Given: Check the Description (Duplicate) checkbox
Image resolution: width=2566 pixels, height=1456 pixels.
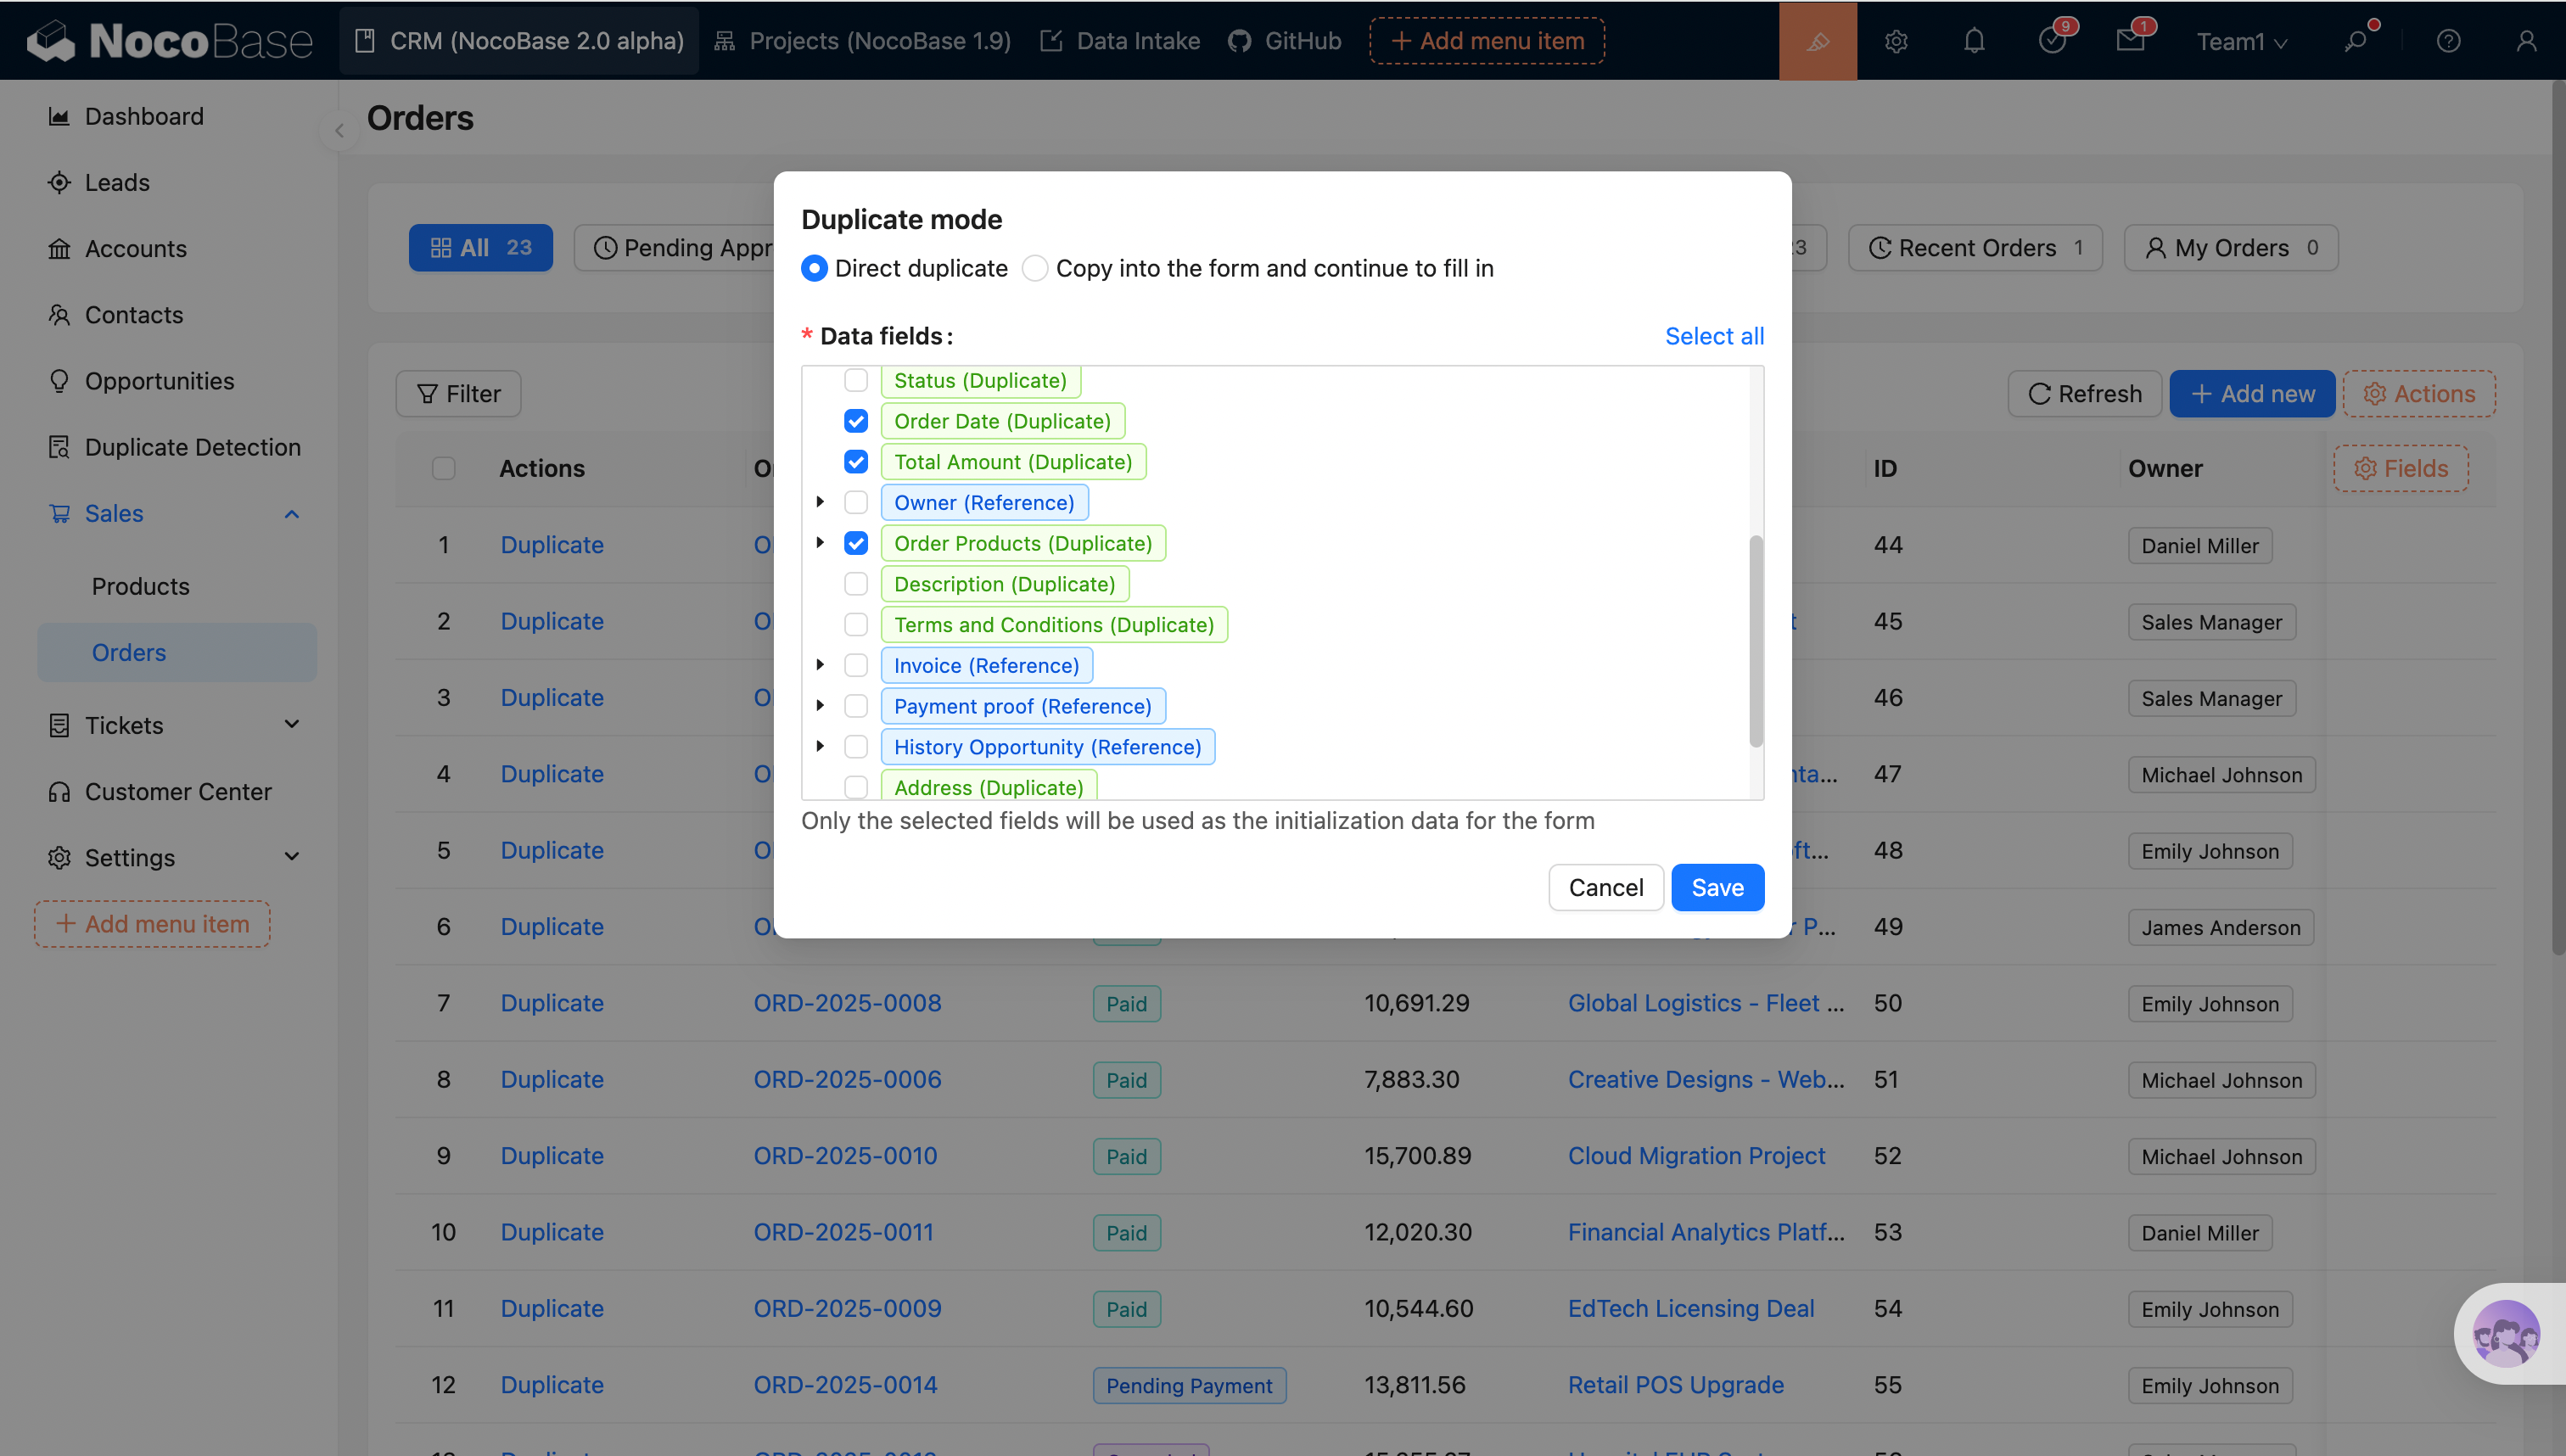Looking at the screenshot, I should tap(856, 584).
